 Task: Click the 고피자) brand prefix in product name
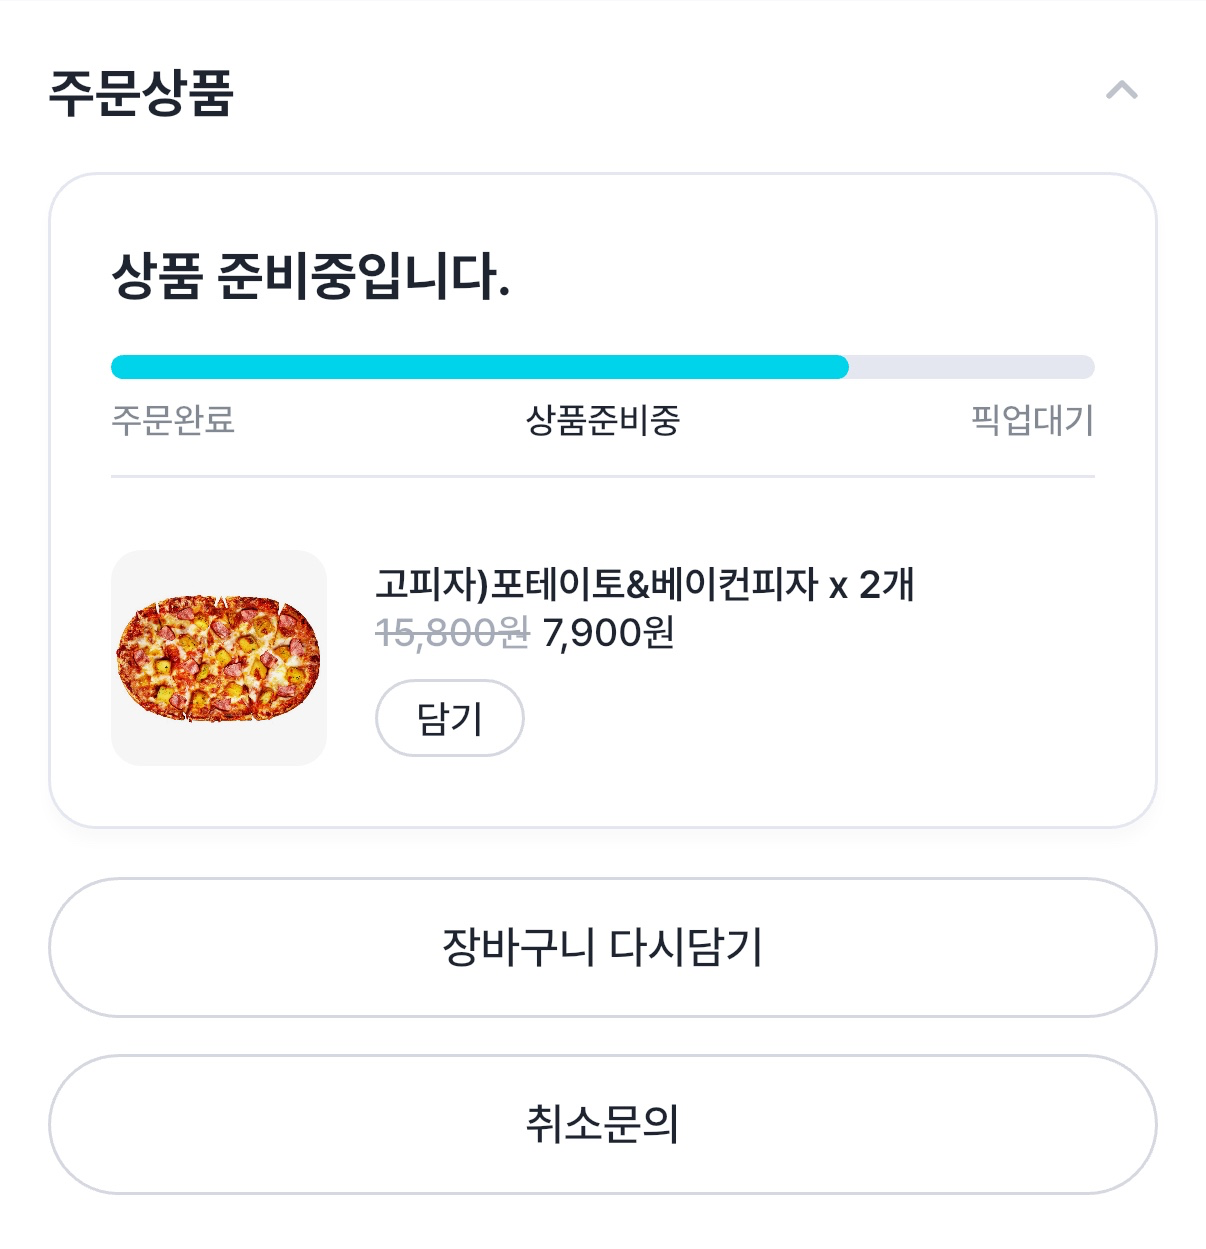(x=431, y=584)
